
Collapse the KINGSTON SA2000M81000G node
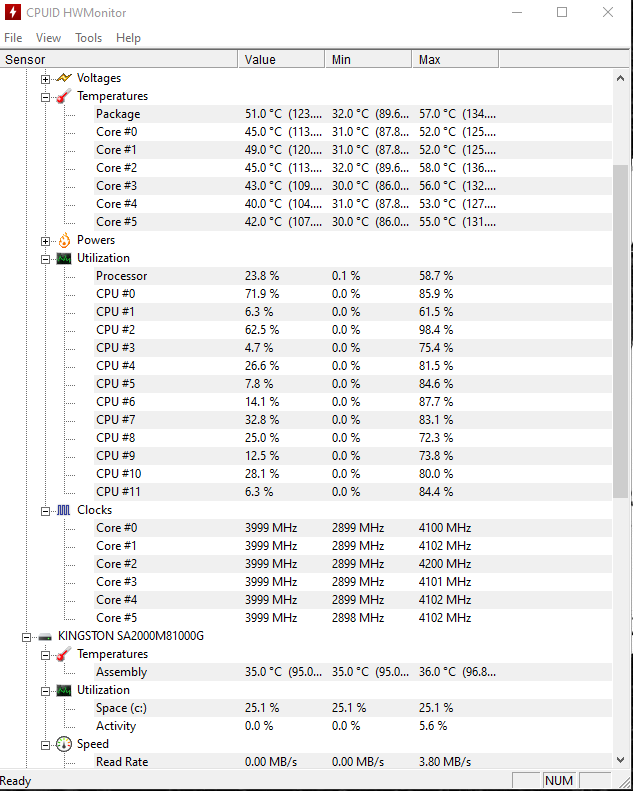(x=26, y=636)
